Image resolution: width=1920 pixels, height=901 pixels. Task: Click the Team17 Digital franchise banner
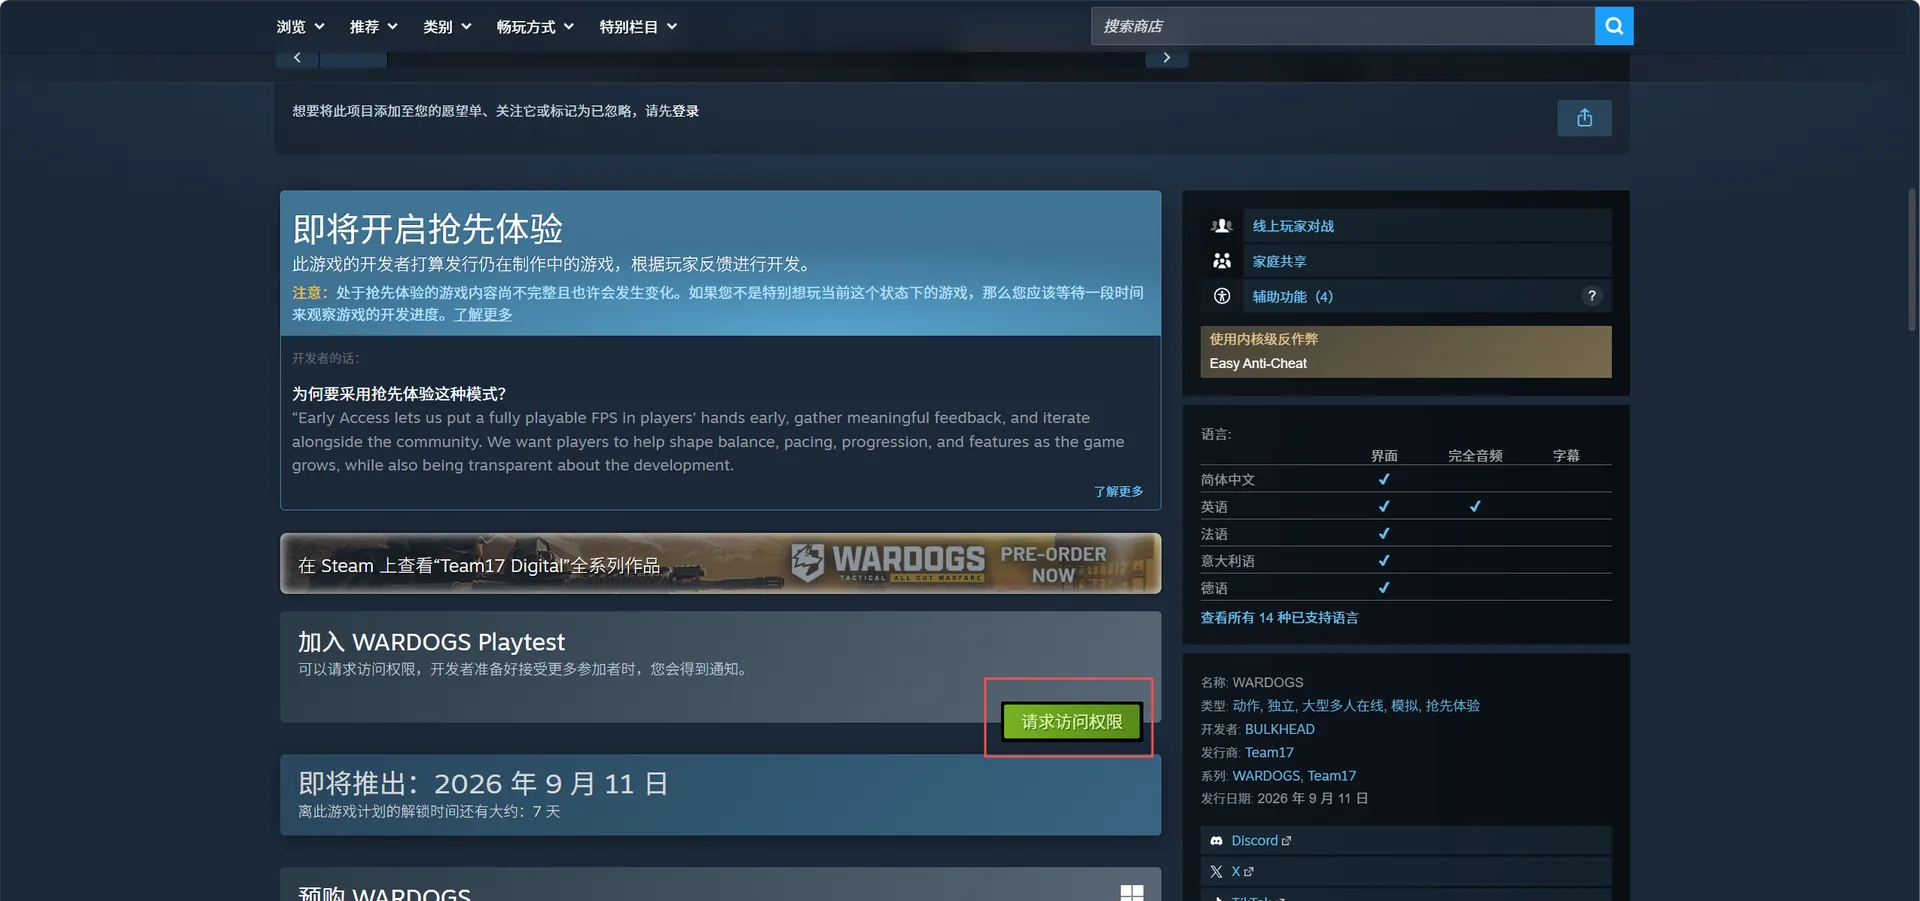tap(720, 564)
